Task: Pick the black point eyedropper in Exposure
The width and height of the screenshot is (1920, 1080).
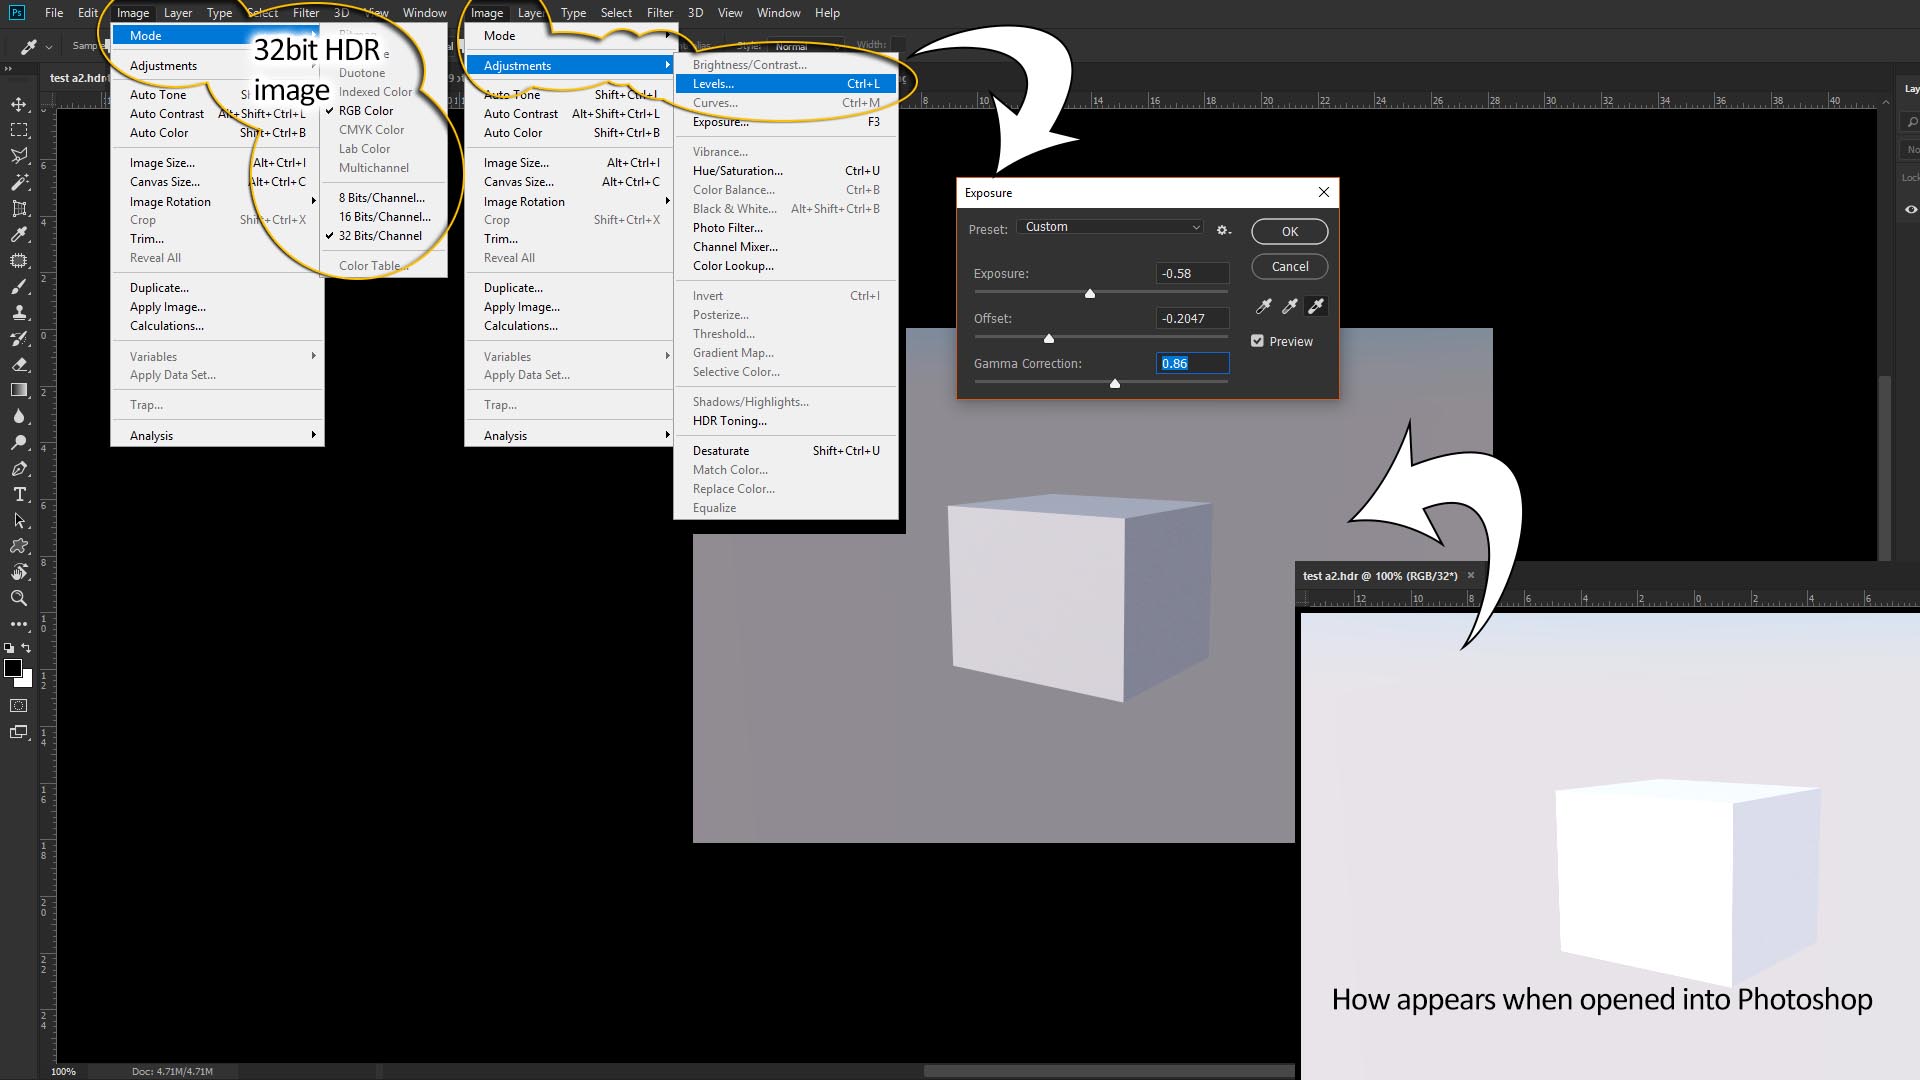Action: 1264,306
